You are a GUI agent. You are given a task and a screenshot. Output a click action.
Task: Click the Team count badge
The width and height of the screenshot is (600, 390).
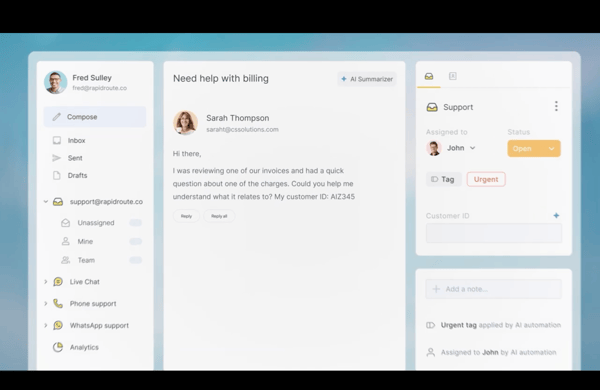(135, 260)
